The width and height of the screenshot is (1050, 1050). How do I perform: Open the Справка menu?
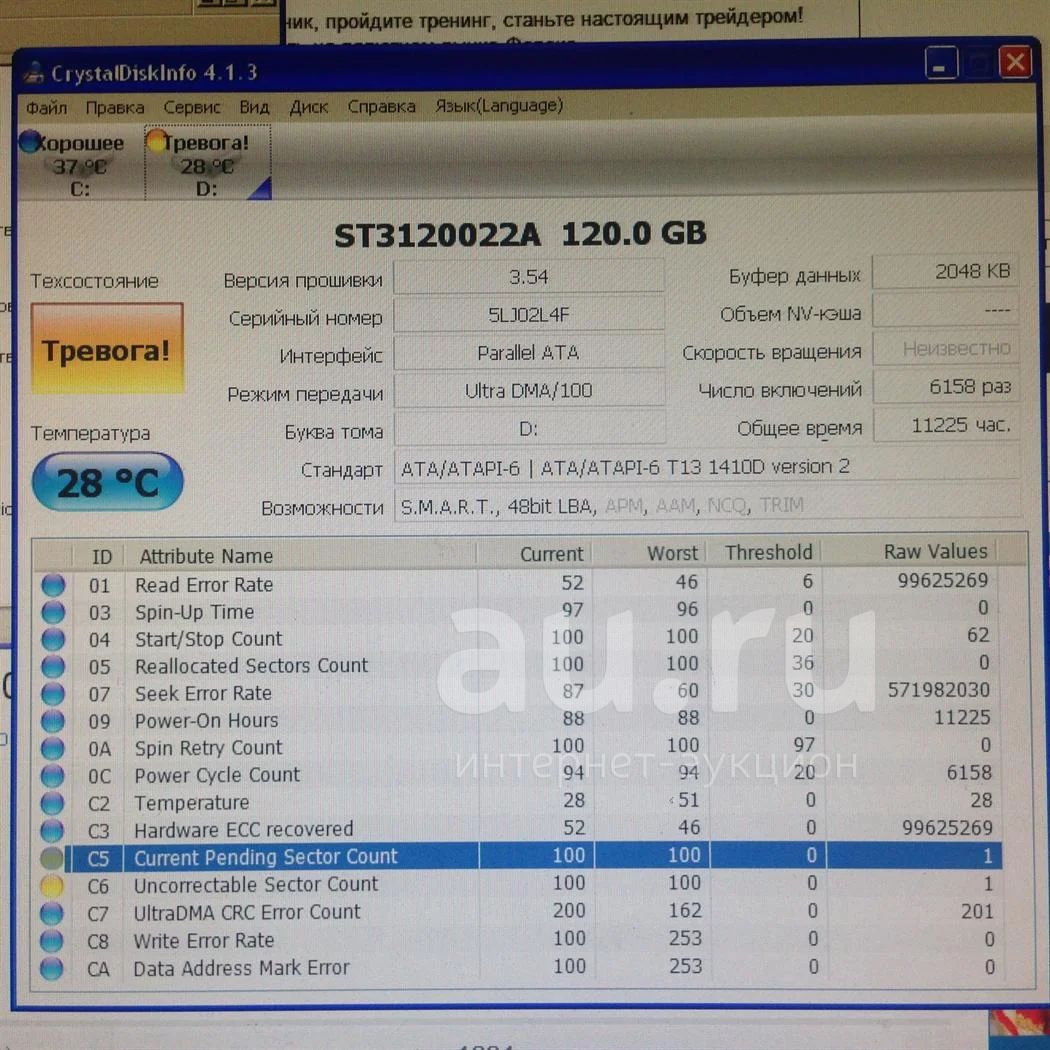click(x=382, y=106)
